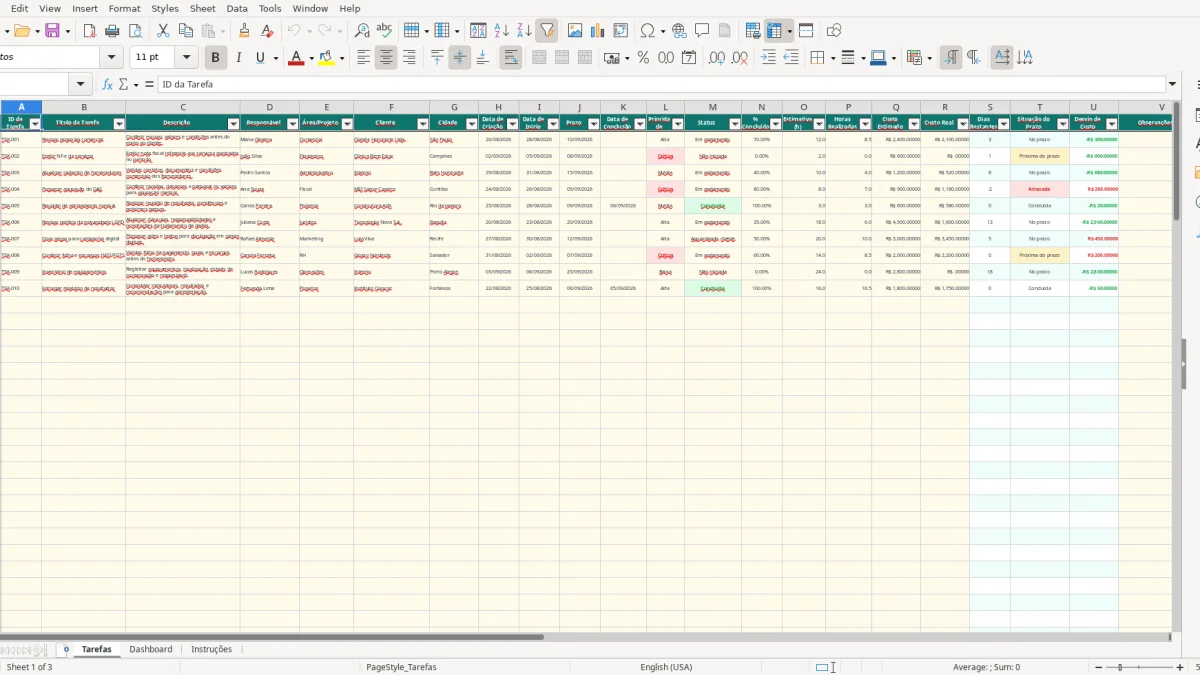Open the Format menu
The width and height of the screenshot is (1200, 675).
coord(124,8)
